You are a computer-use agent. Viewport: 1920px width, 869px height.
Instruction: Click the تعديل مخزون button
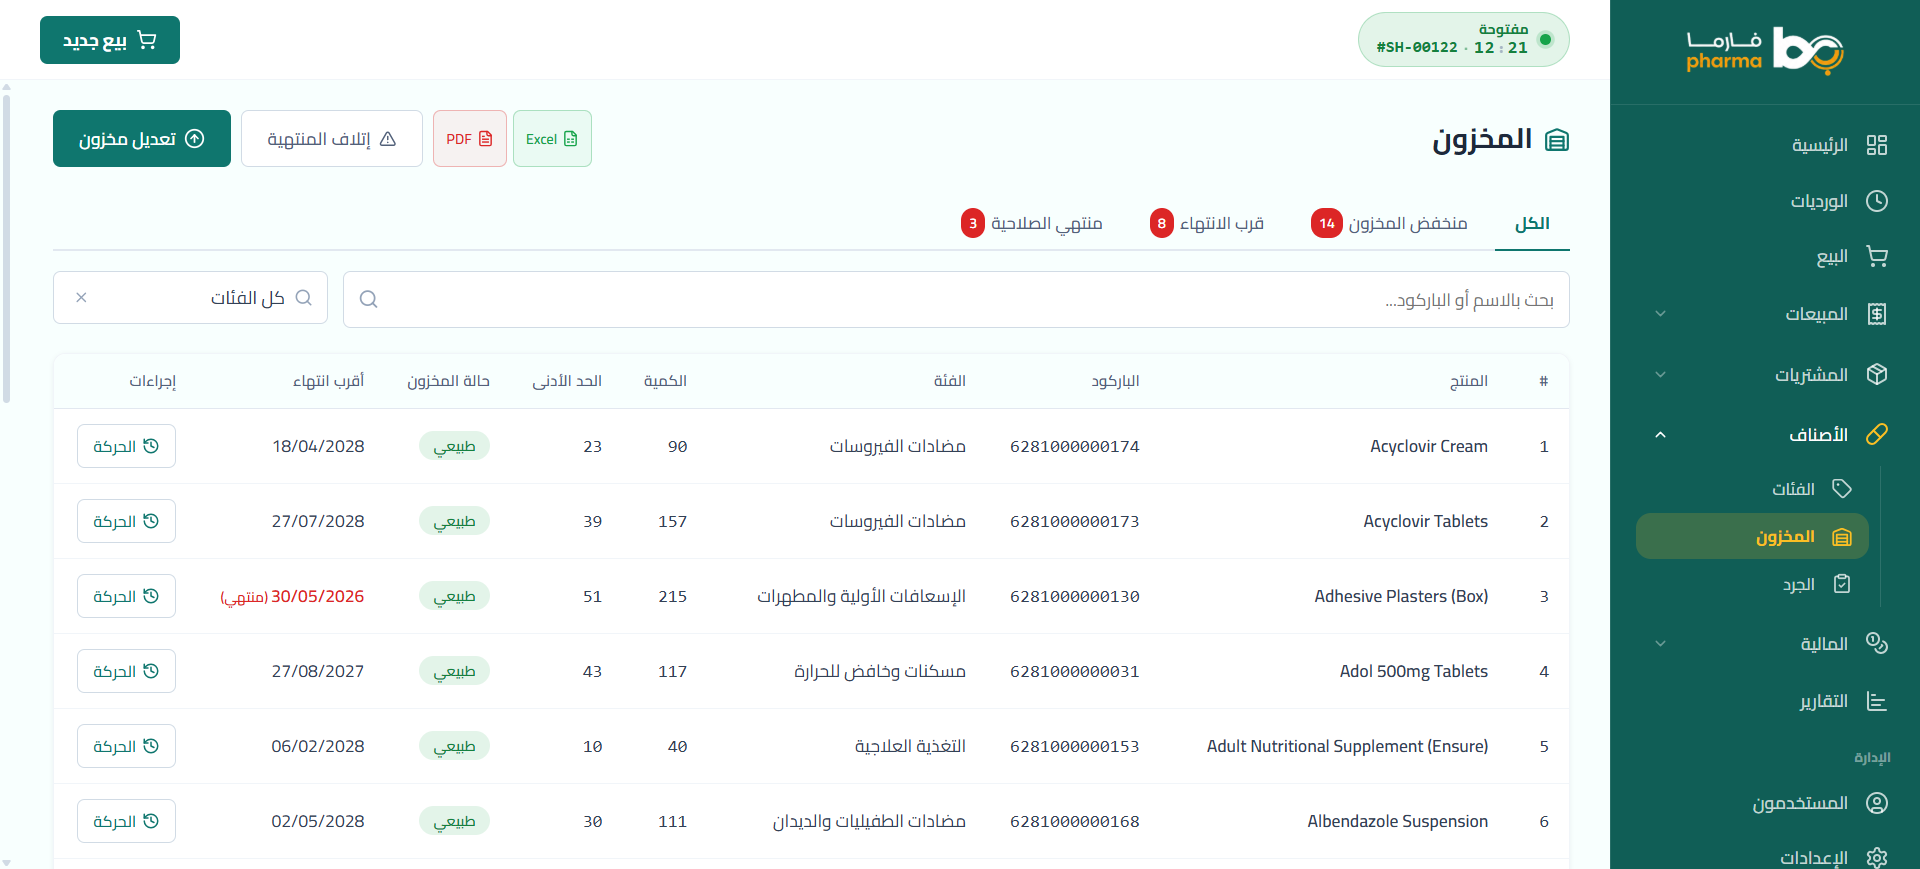pyautogui.click(x=142, y=139)
